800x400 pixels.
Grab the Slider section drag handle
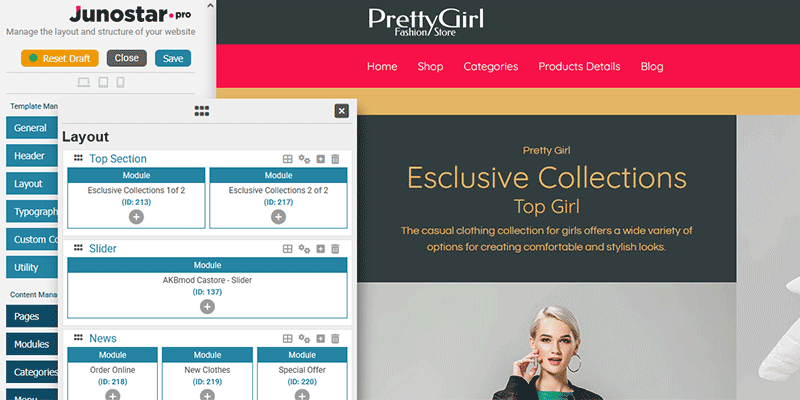click(x=78, y=248)
